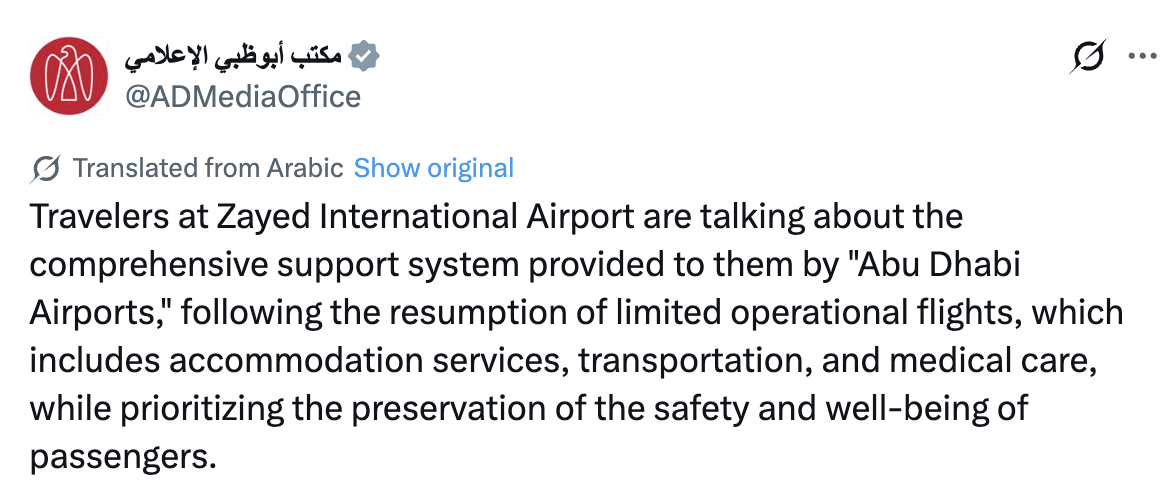Toggle translation with "Show original"
The image size is (1176, 492).
click(433, 168)
